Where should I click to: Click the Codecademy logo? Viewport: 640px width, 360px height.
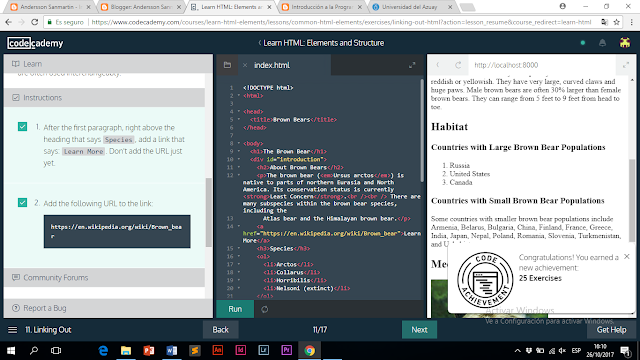pos(35,43)
